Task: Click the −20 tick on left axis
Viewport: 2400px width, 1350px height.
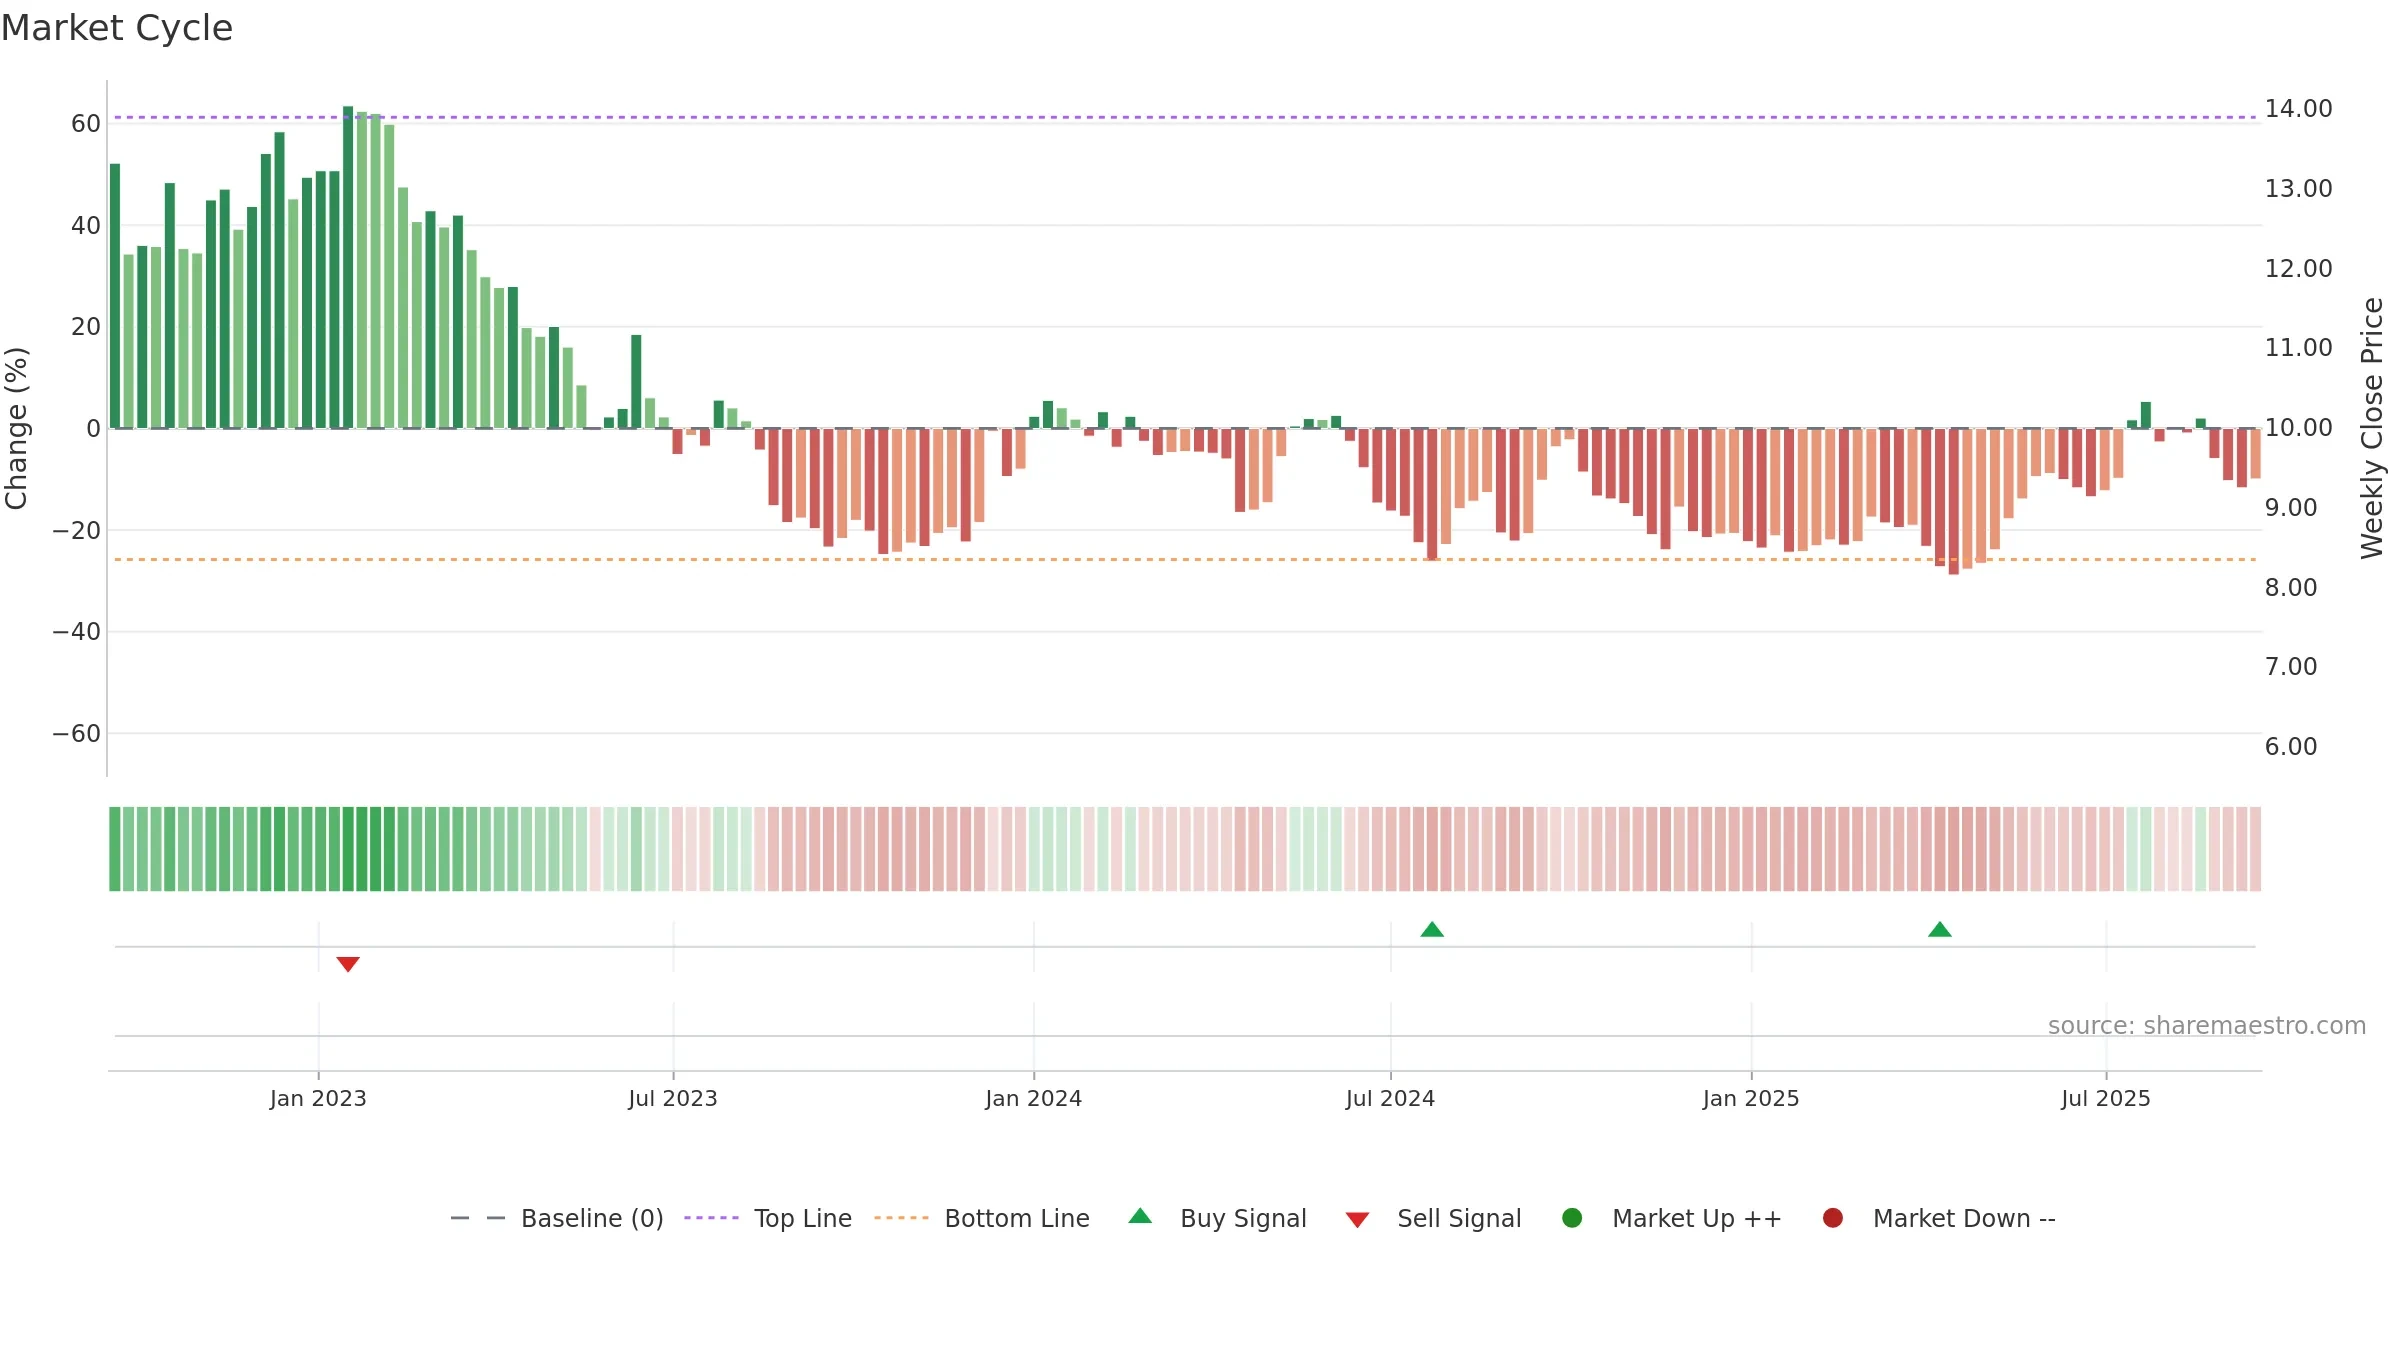Action: (77, 531)
